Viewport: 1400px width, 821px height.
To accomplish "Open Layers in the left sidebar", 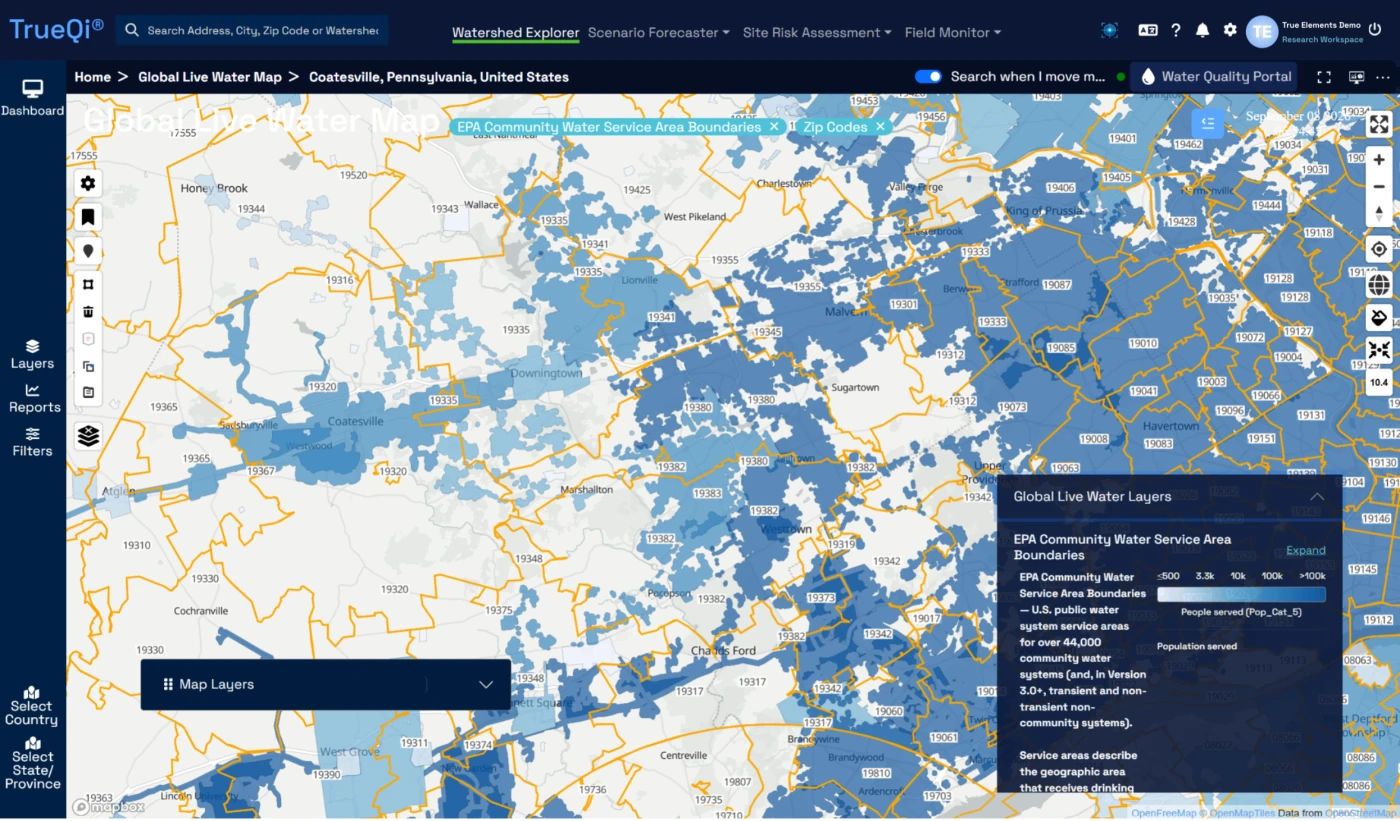I will pos(33,354).
